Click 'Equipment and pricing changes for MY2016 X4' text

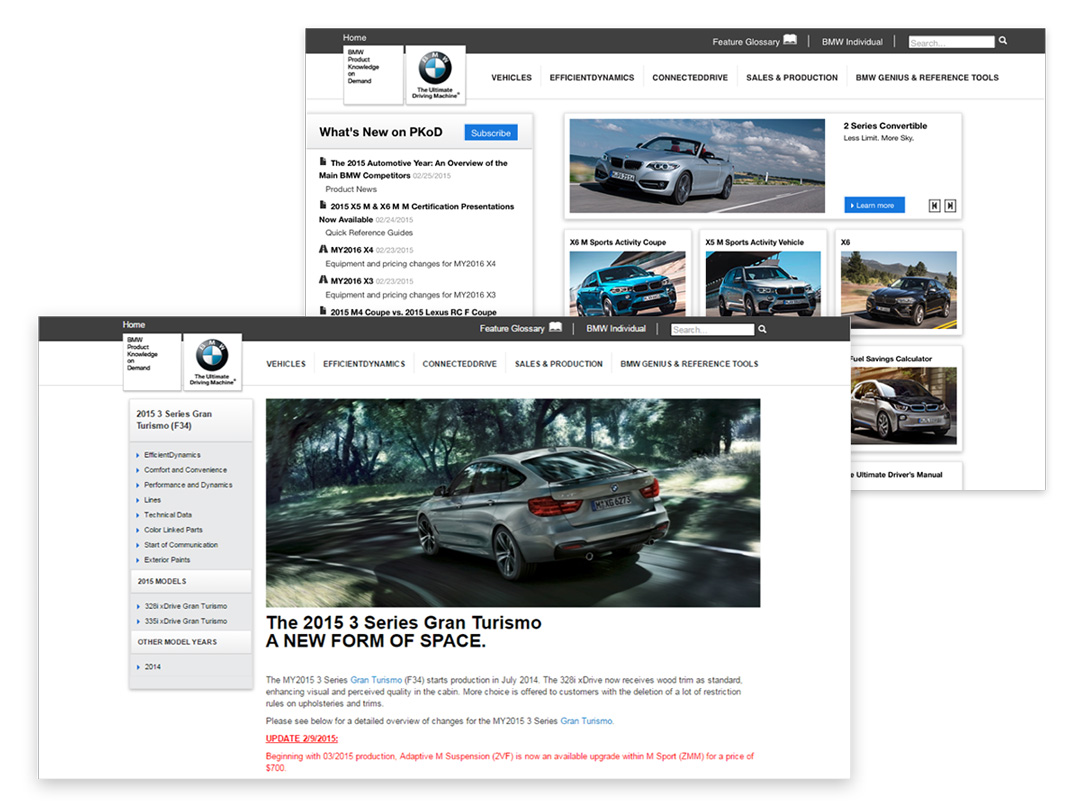click(x=411, y=264)
